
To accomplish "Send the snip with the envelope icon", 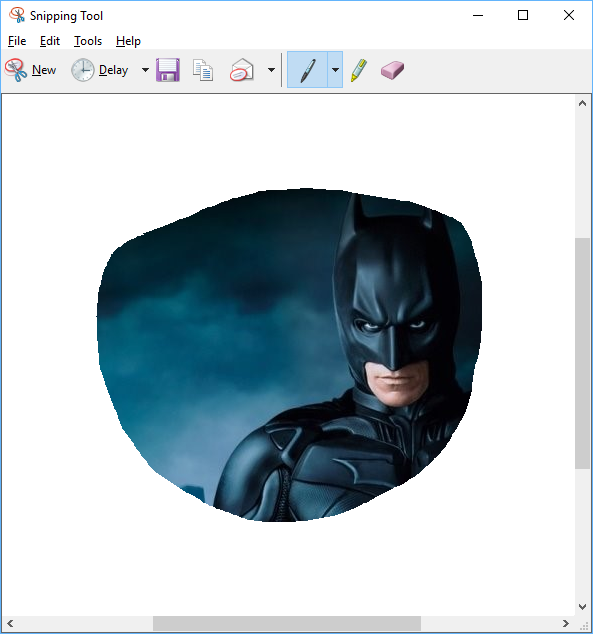I will (x=242, y=70).
